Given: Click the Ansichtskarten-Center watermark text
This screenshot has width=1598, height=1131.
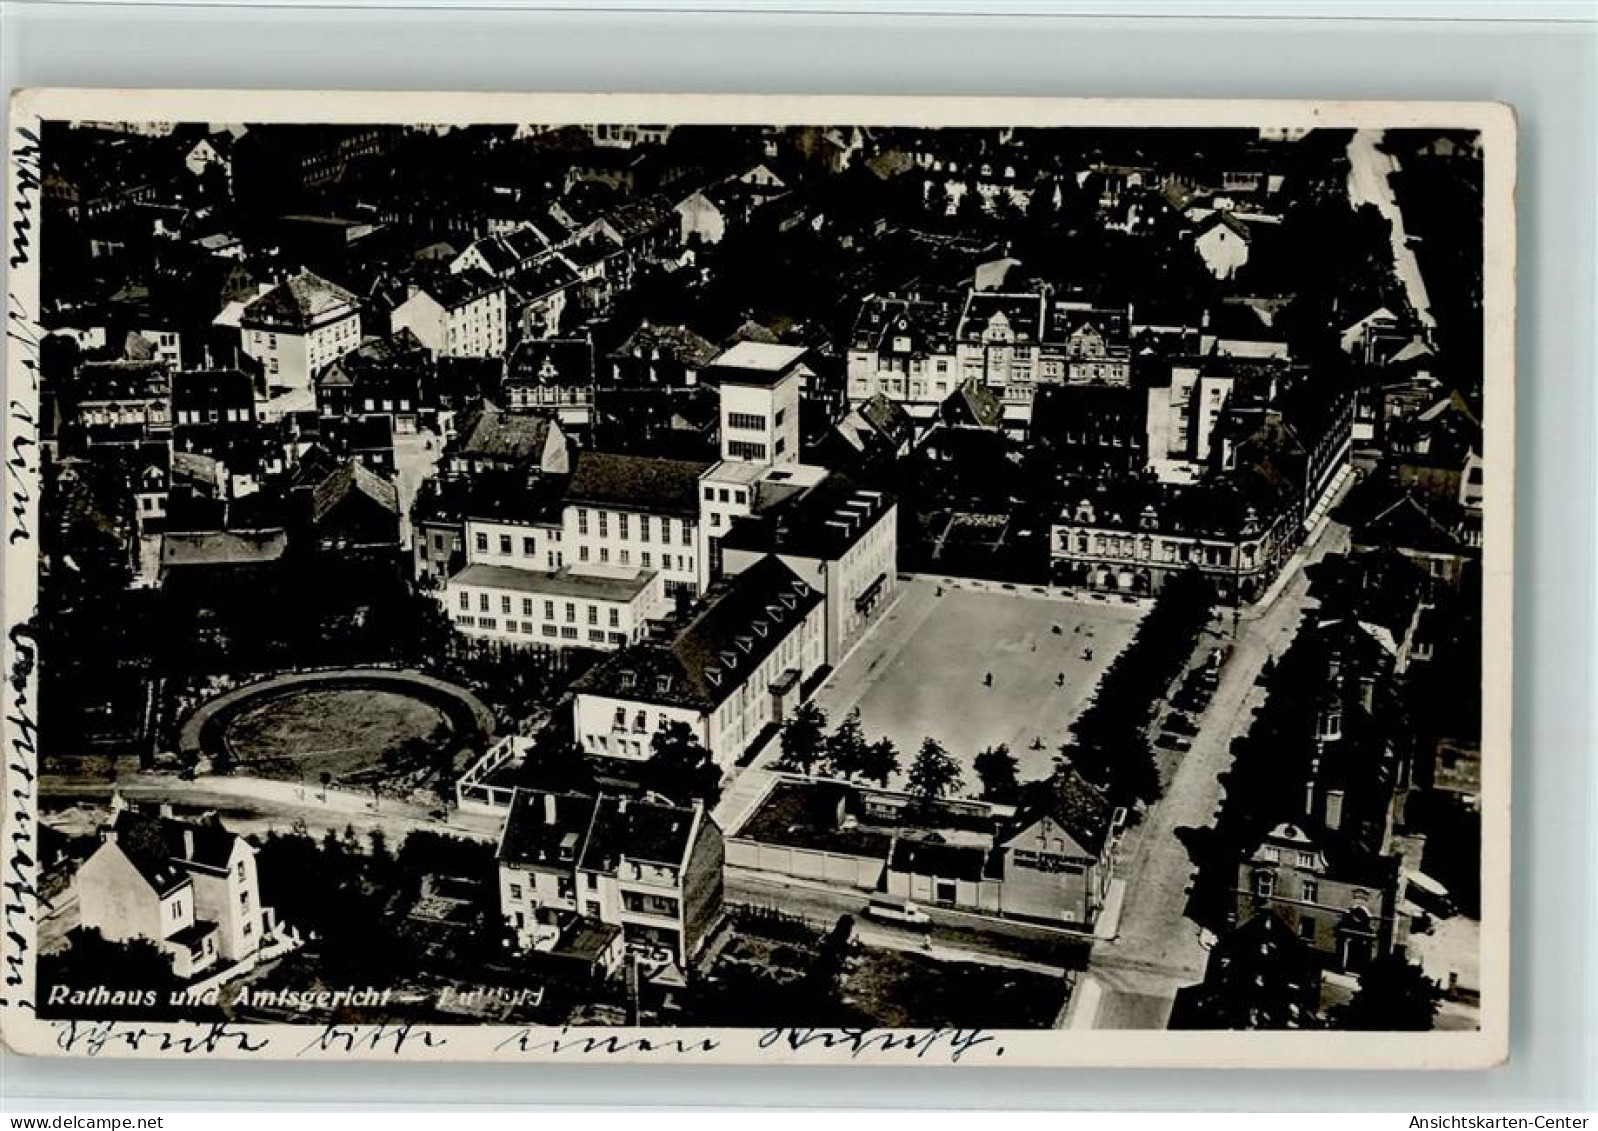Looking at the screenshot, I should pyautogui.click(x=1509, y=1121).
